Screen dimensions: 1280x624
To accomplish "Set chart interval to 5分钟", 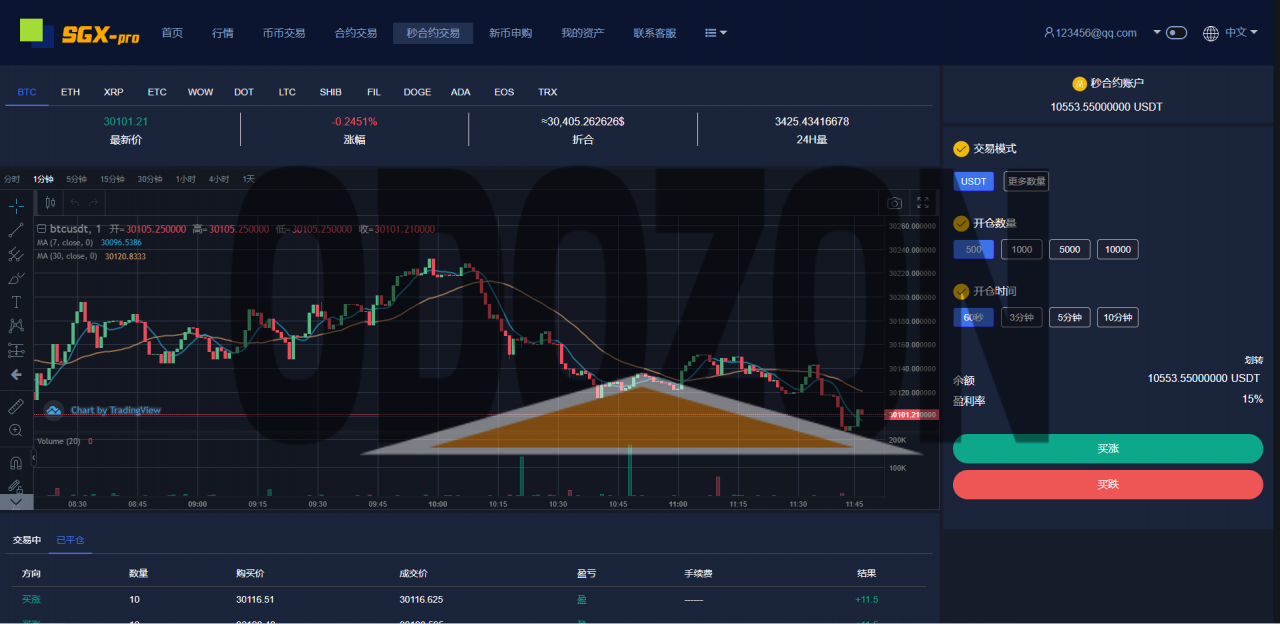I will click(x=76, y=179).
